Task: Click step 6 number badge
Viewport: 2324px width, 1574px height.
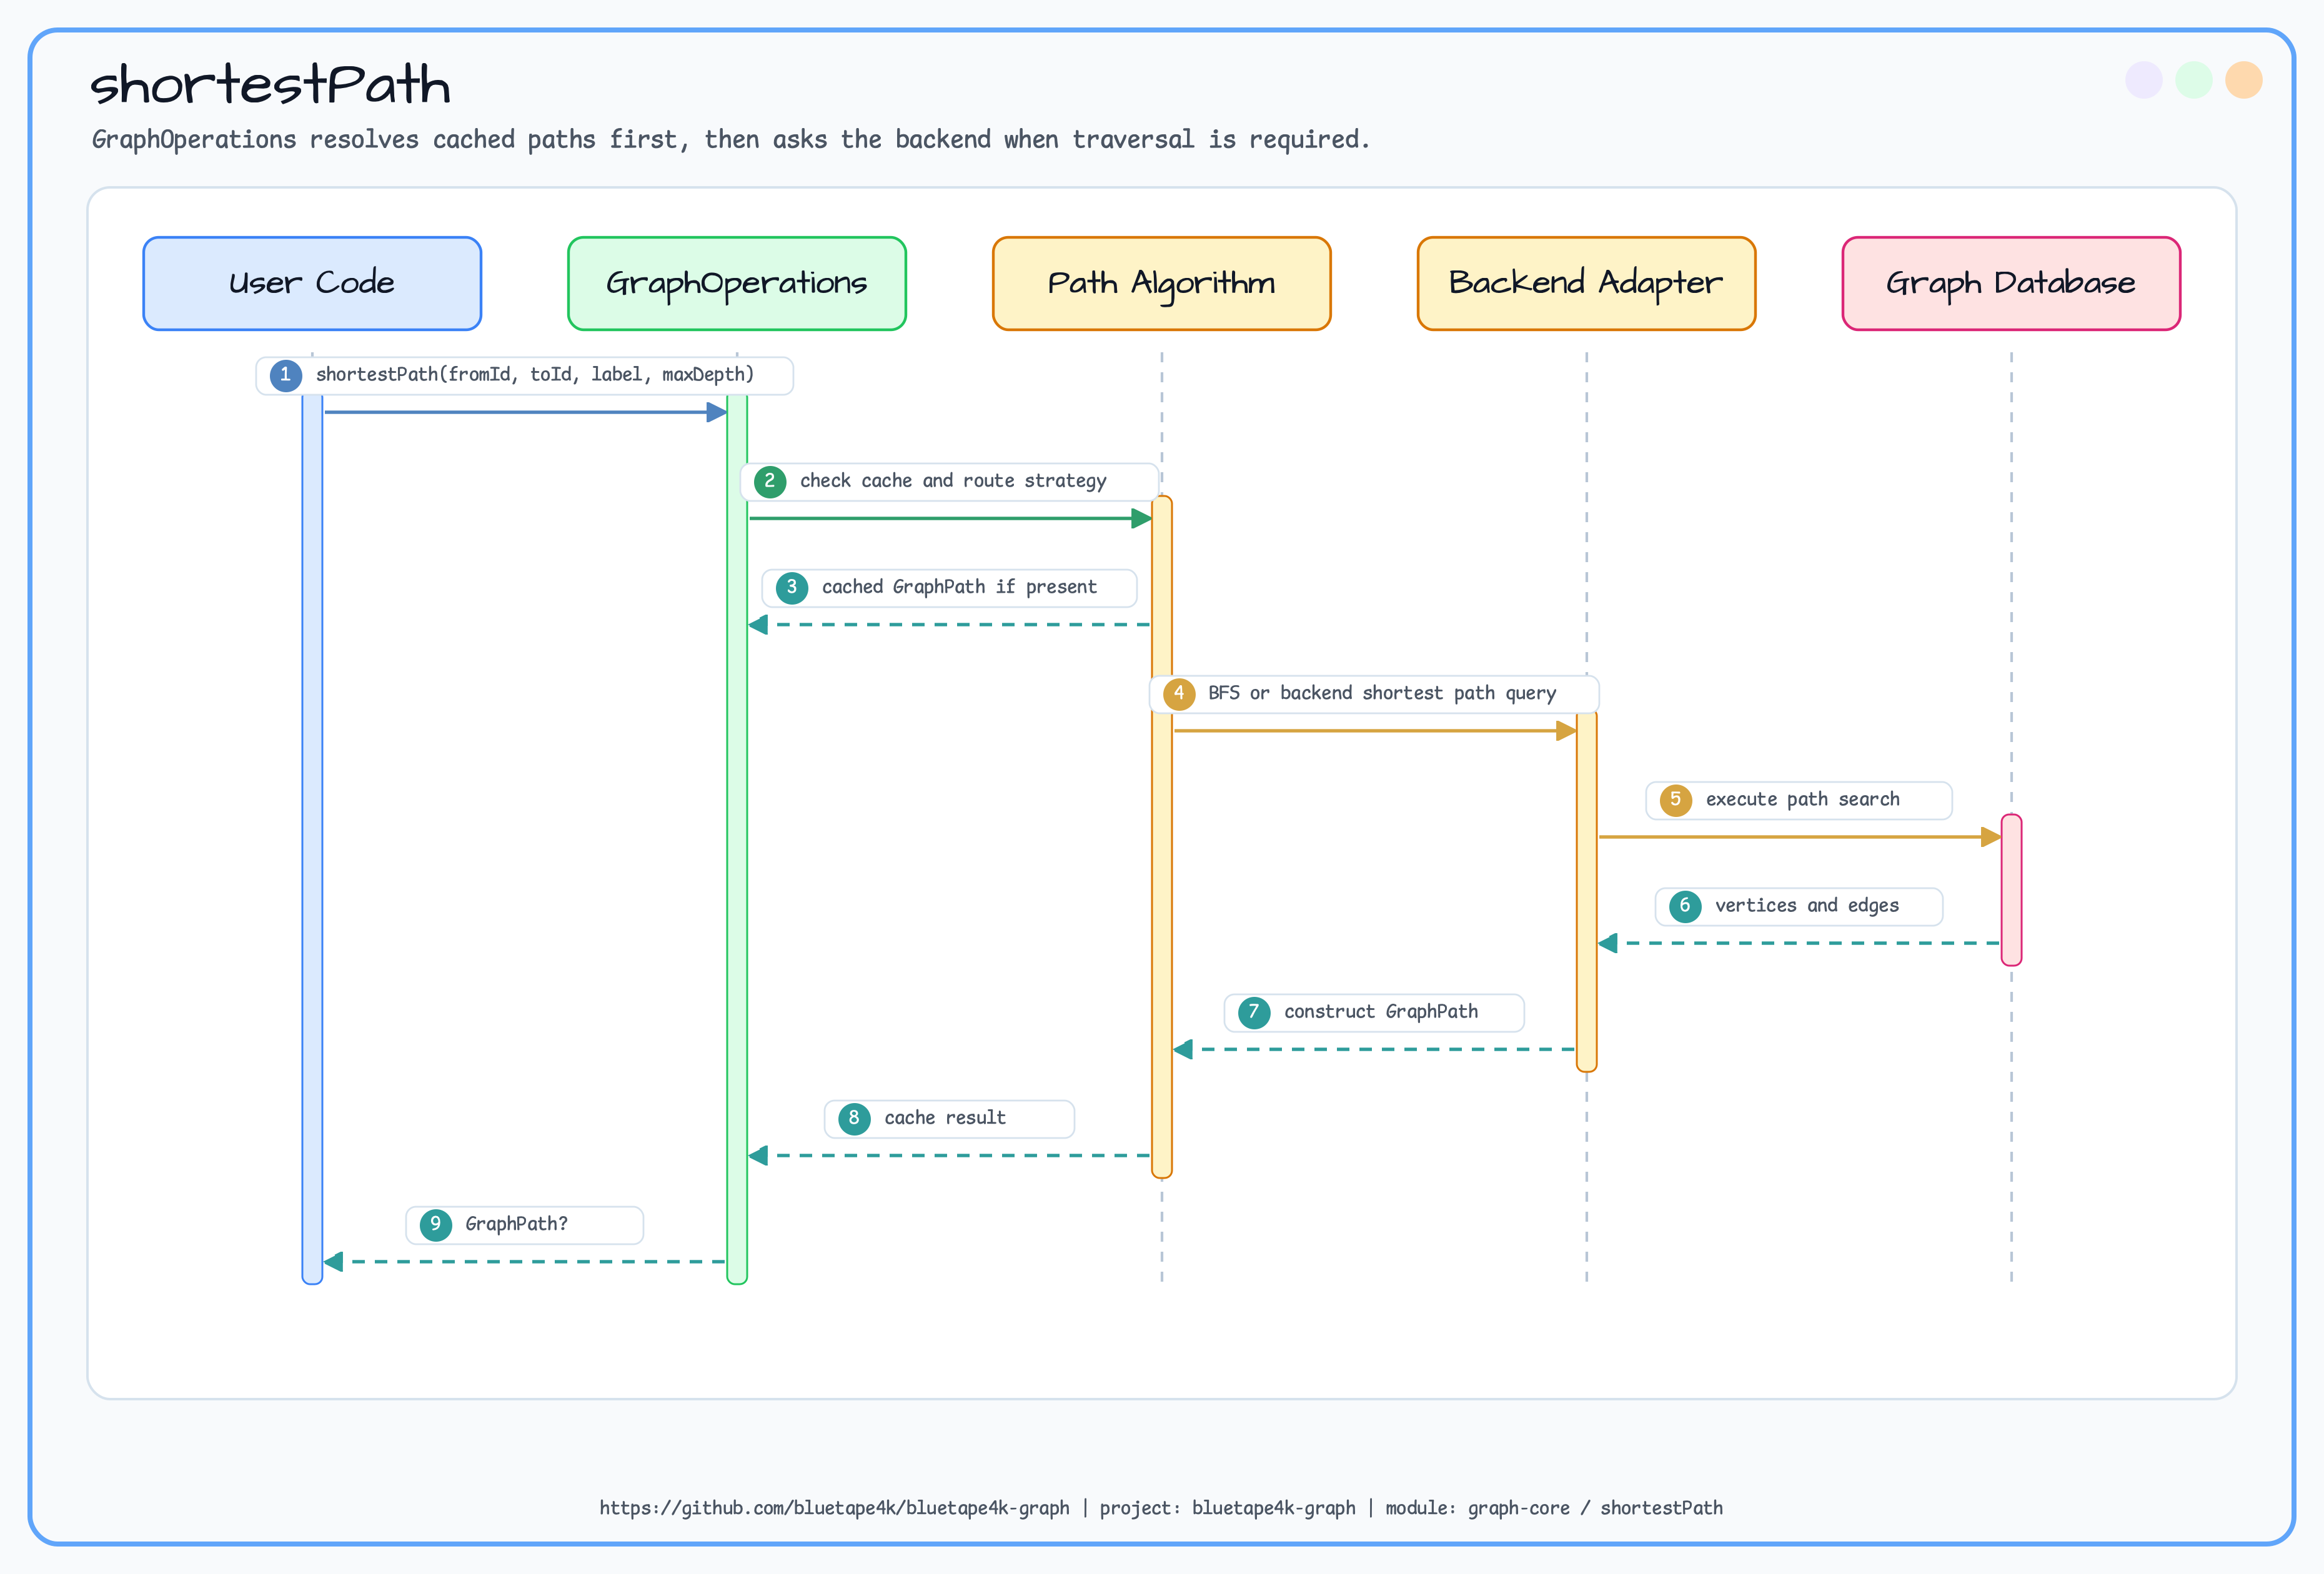Action: click(x=1685, y=906)
